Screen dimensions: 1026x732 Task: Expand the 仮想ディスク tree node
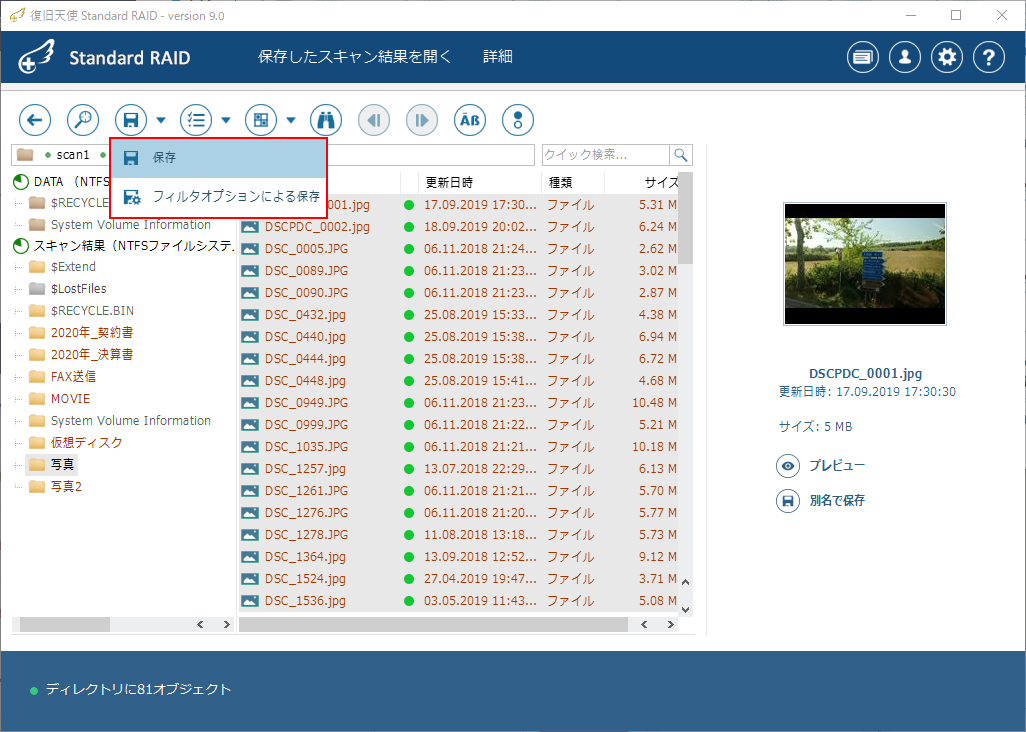coord(19,443)
